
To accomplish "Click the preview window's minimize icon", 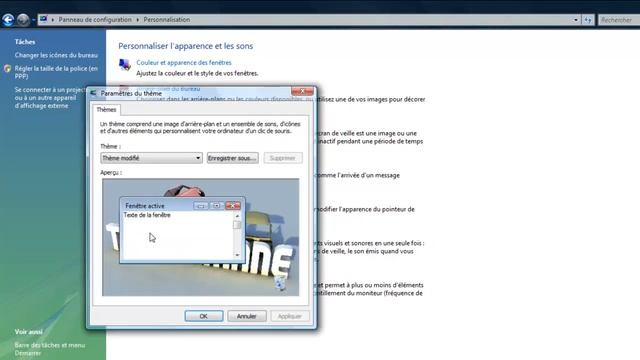I will coord(200,206).
